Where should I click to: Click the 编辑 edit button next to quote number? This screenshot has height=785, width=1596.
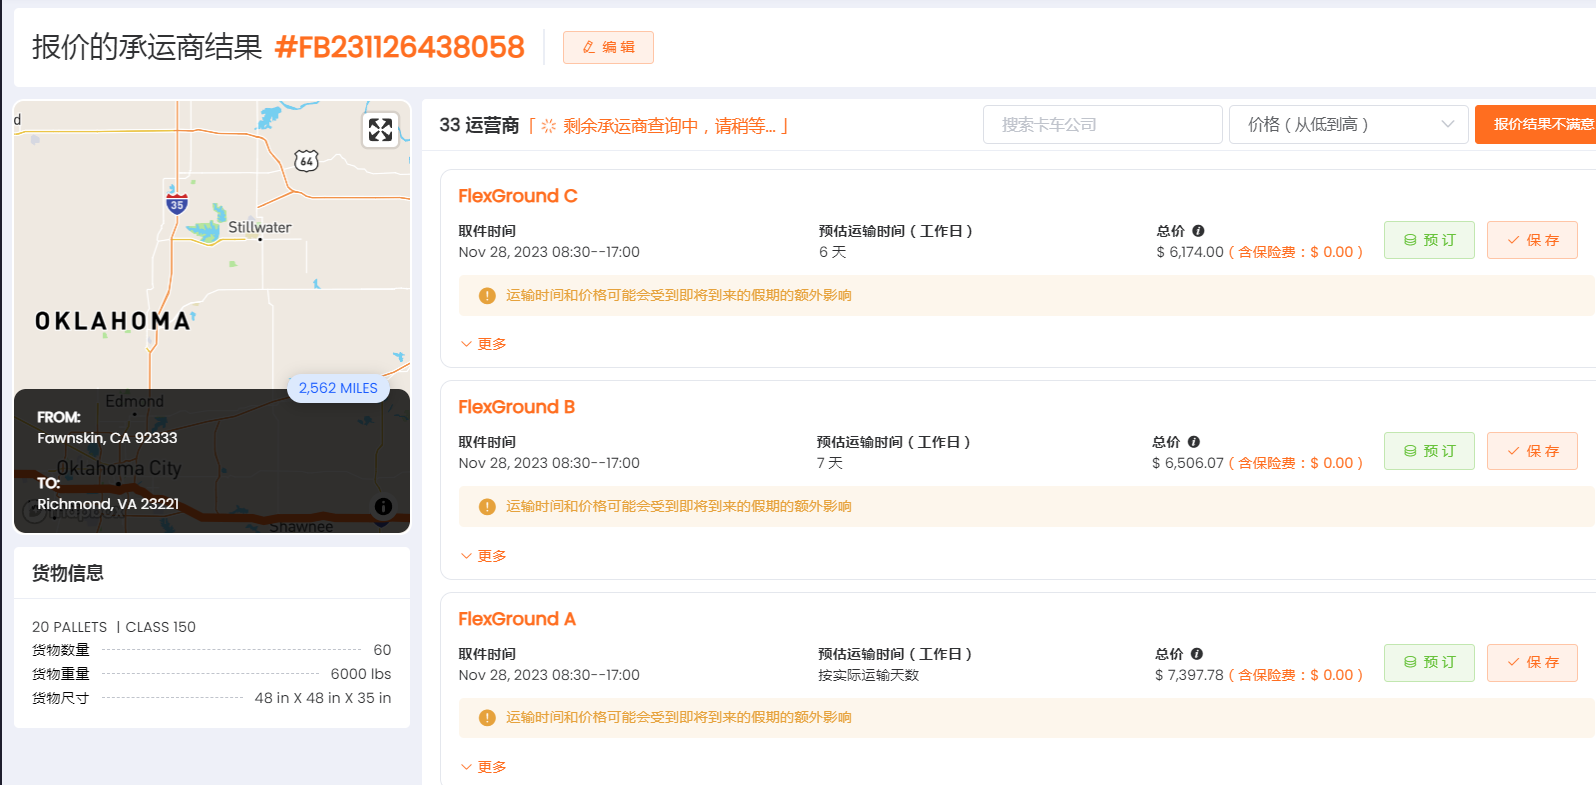coord(608,48)
